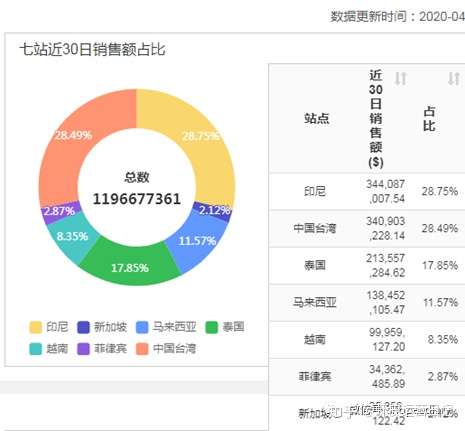The height and width of the screenshot is (431, 465).
Task: Click sales value 99,959,127.20
Action: pos(387,340)
